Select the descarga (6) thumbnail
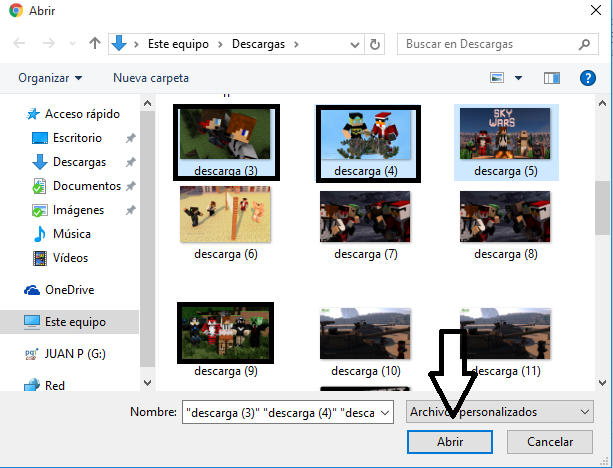 click(225, 214)
